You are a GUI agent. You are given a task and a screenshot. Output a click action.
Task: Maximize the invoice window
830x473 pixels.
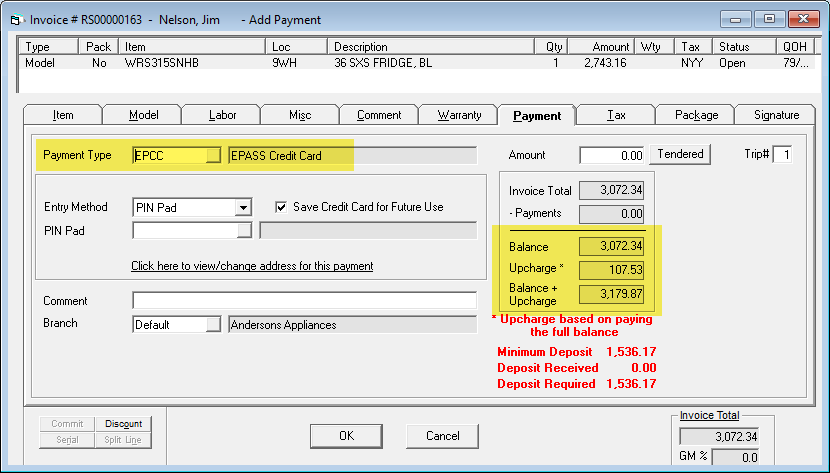(x=769, y=19)
